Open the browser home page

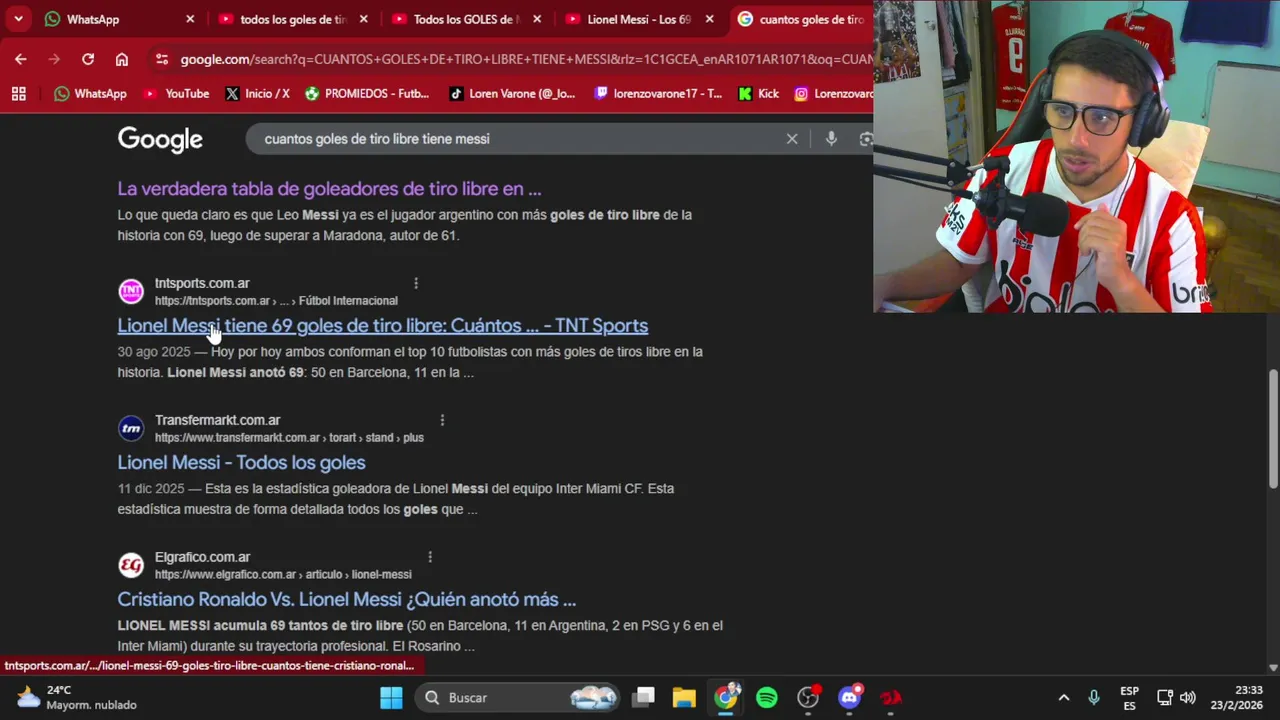(x=122, y=59)
